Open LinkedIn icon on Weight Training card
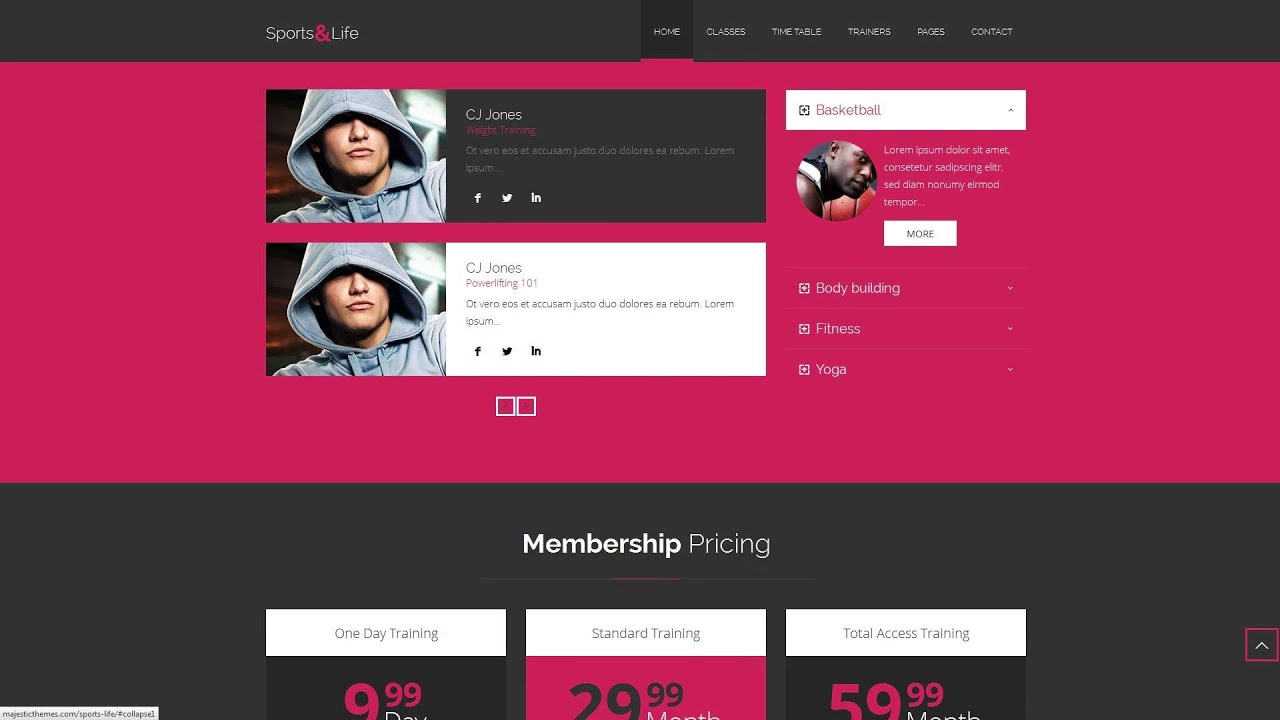 536,198
